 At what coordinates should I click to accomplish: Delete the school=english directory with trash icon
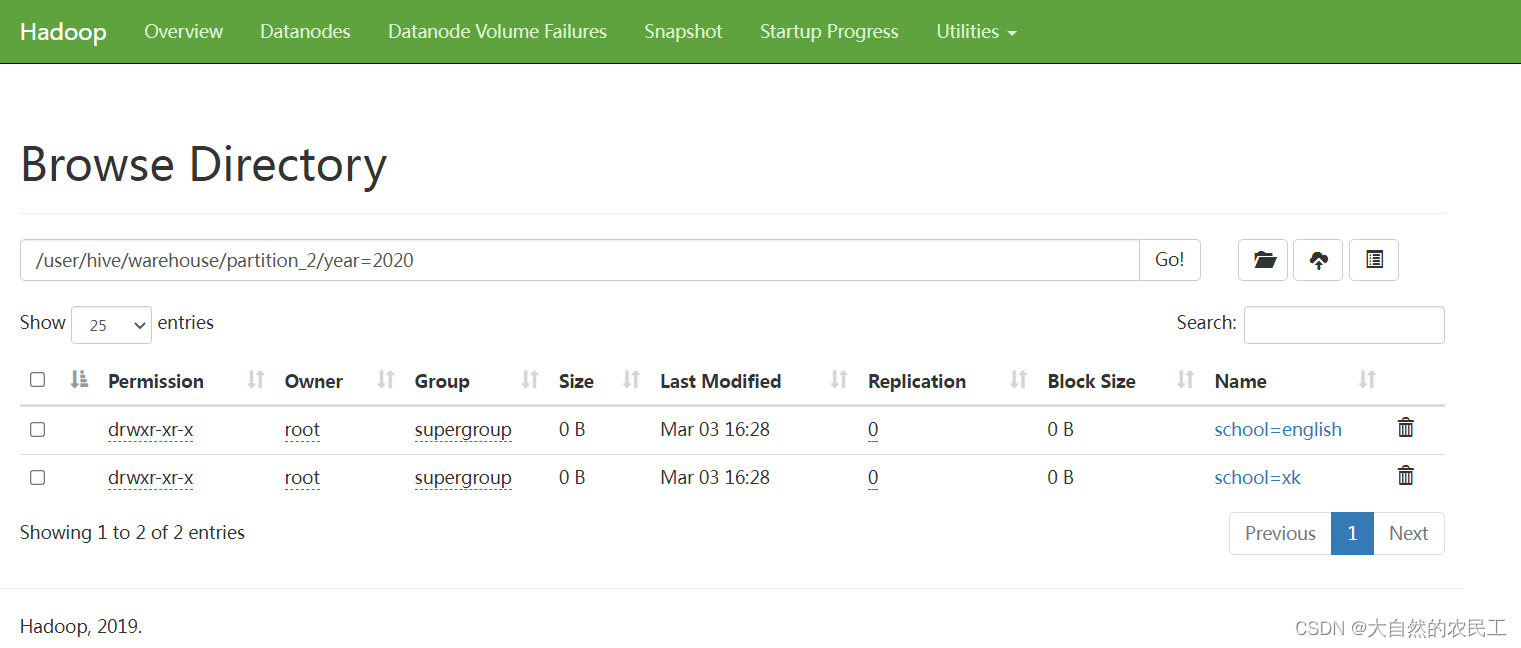[1406, 428]
